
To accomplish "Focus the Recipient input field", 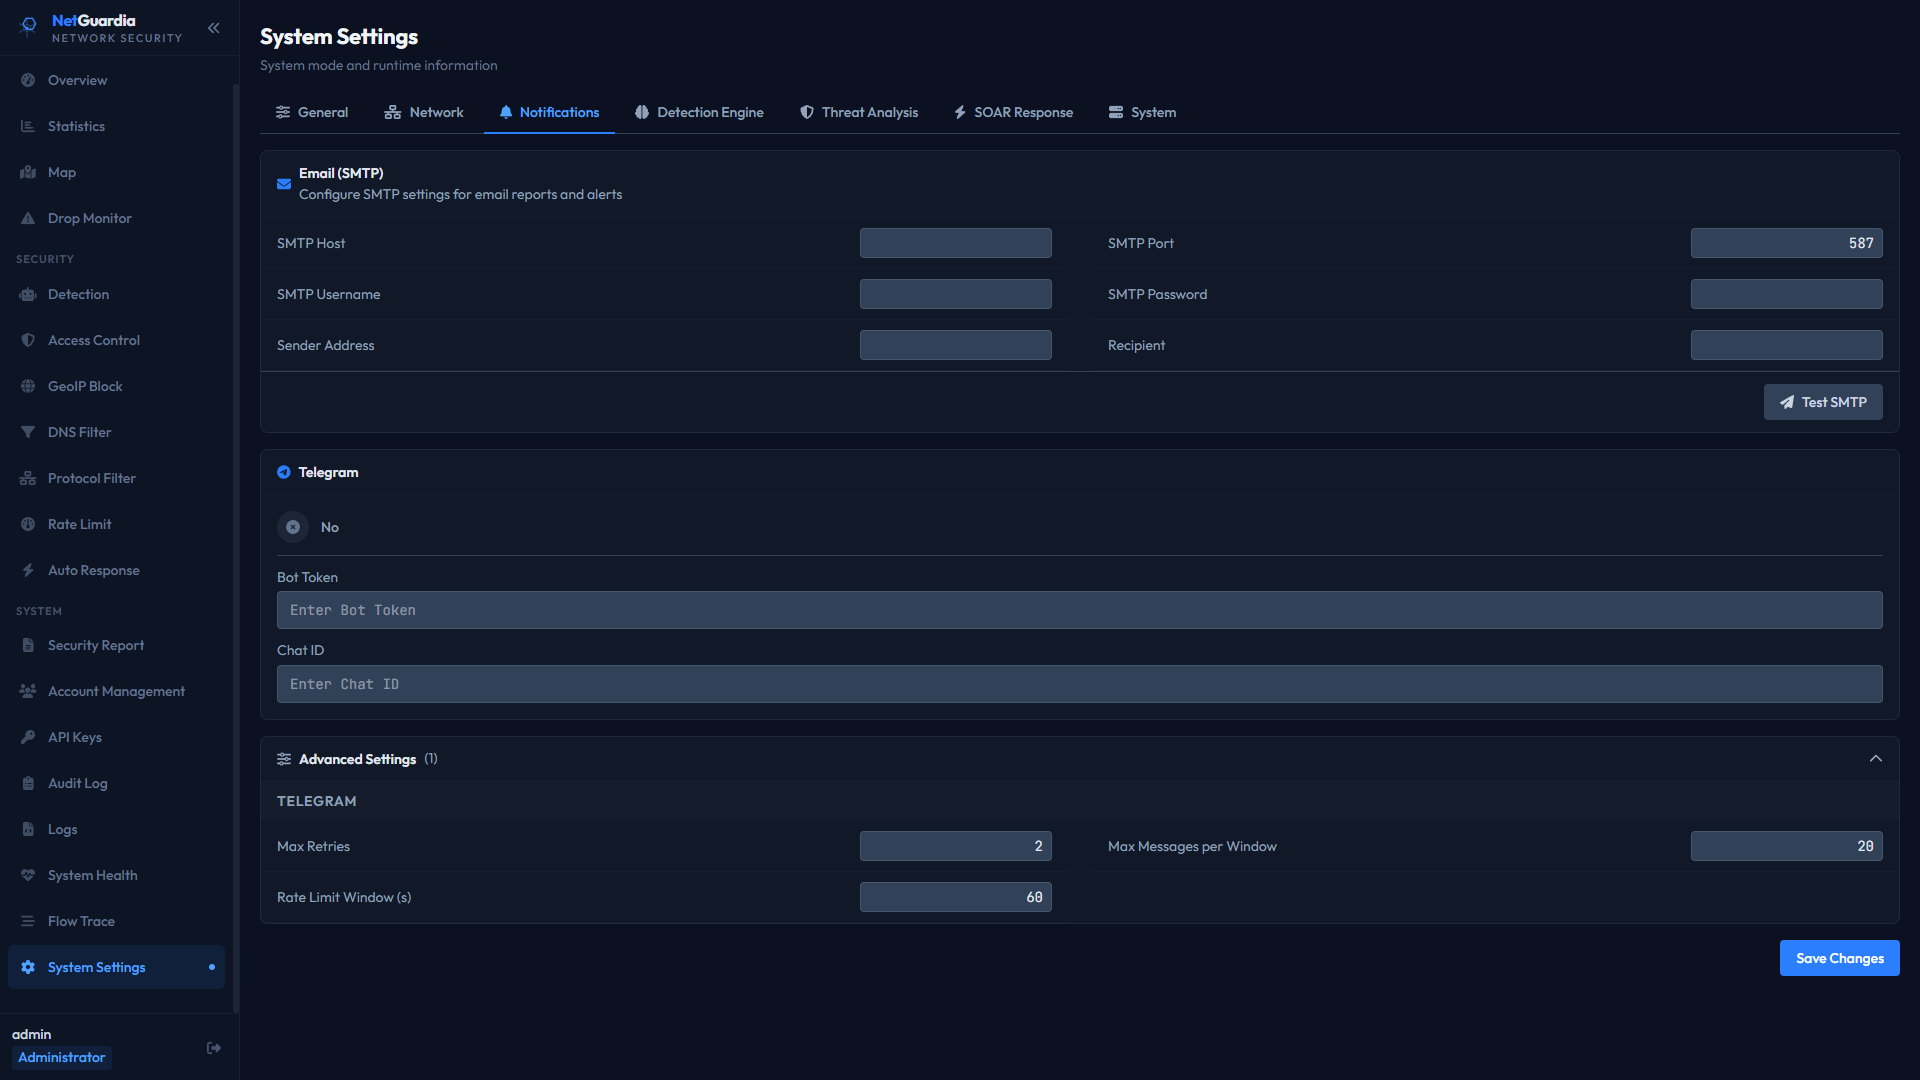I will (1787, 345).
